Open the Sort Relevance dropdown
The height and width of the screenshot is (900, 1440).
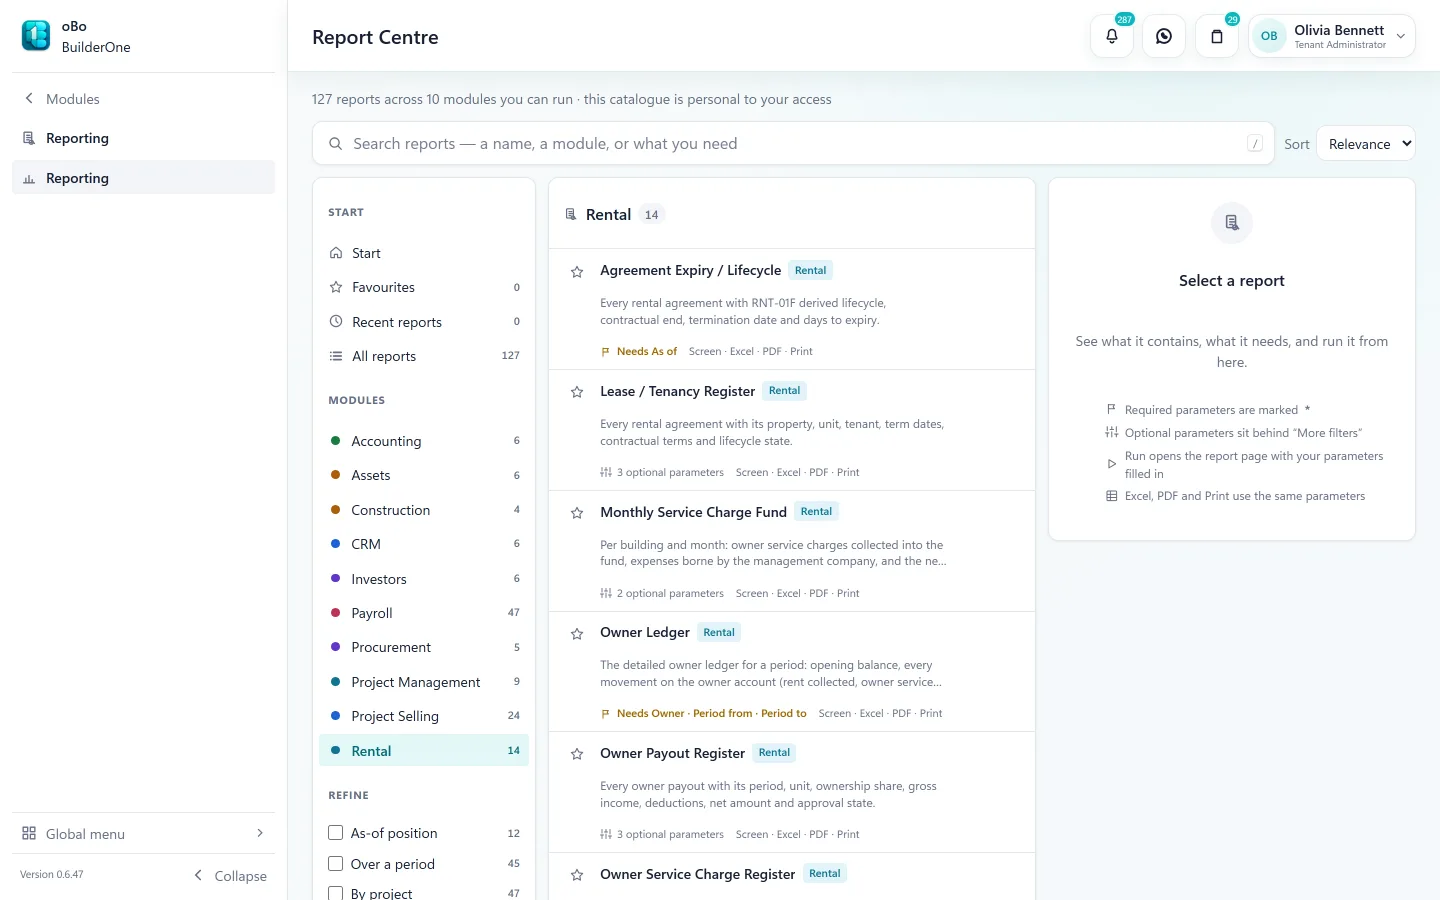tap(1366, 144)
